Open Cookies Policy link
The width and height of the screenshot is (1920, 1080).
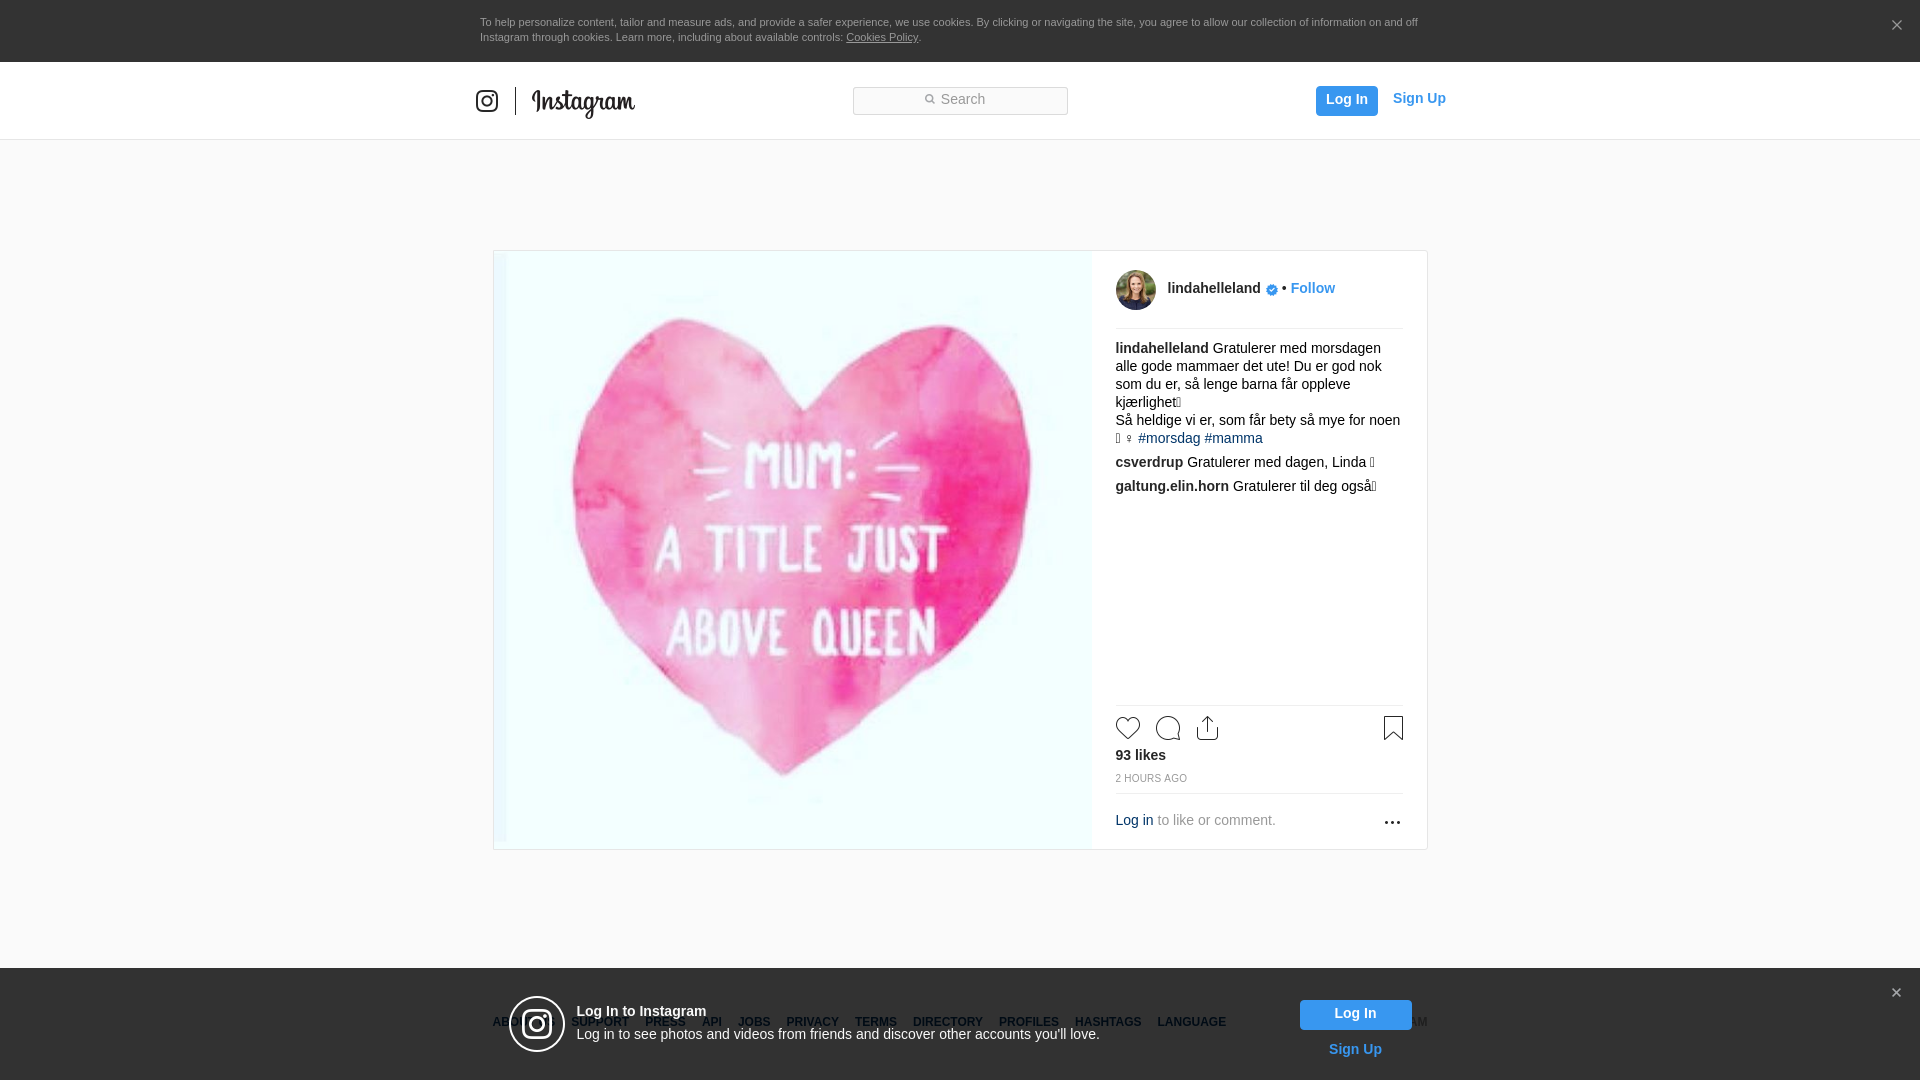(x=881, y=37)
